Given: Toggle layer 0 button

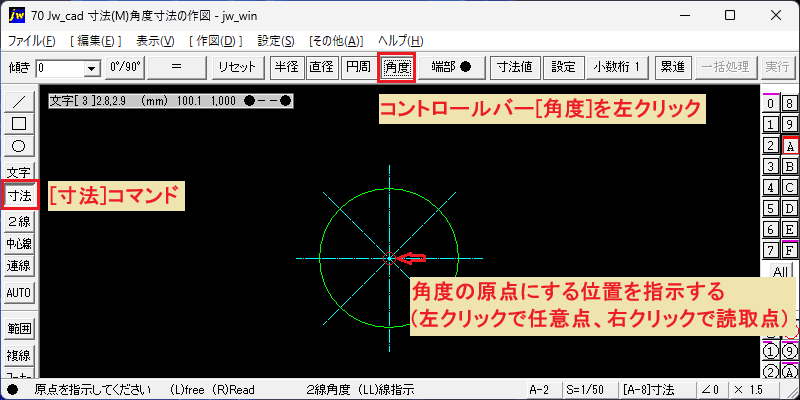Looking at the screenshot, I should coord(771,104).
